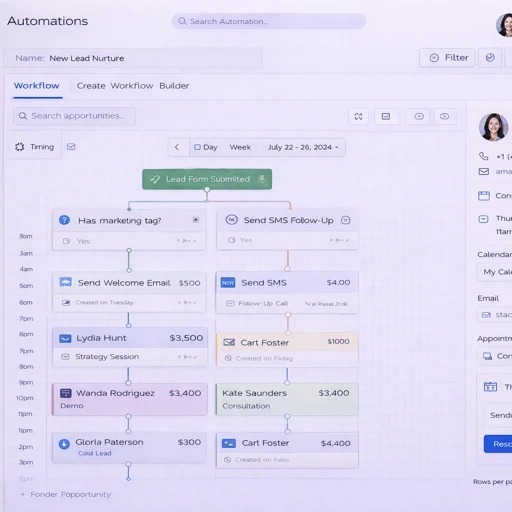The image size is (512, 512).
Task: Click the NOW badge on Send SMS card
Action: 228,283
